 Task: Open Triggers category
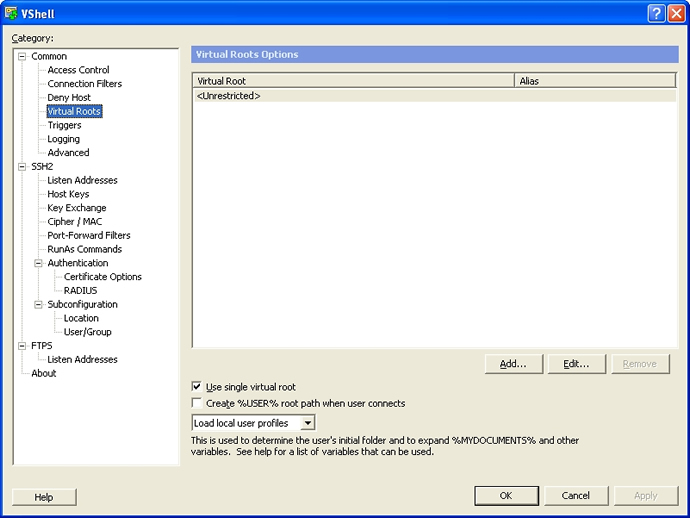point(64,125)
